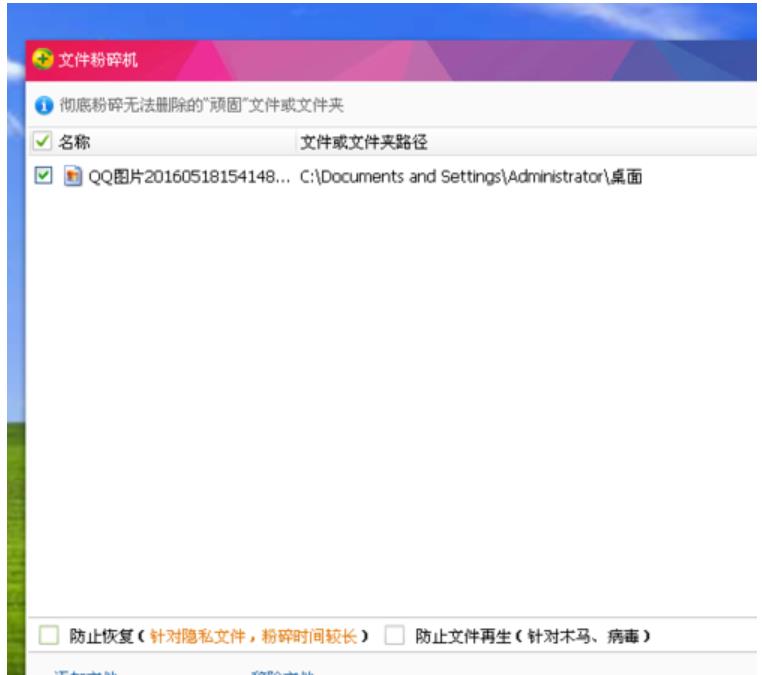Click the 360 logo in title bar
762x675 pixels.
[x=43, y=60]
